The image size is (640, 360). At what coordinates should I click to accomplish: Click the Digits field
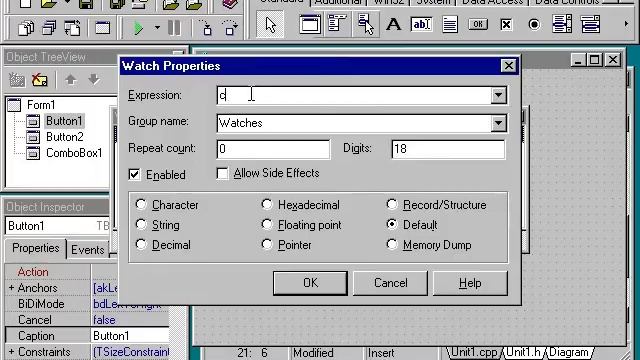(448, 149)
